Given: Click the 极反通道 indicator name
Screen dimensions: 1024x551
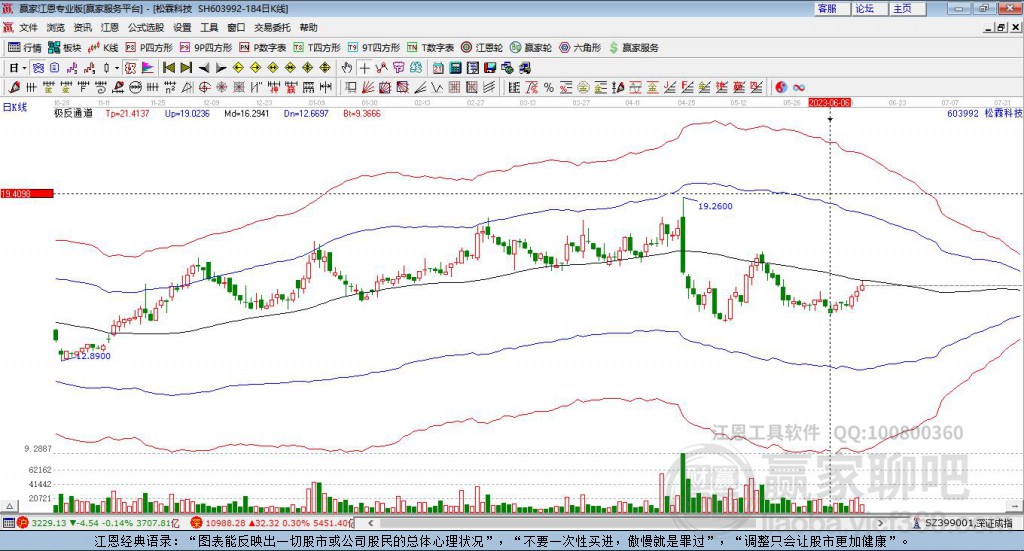Looking at the screenshot, I should (73, 114).
